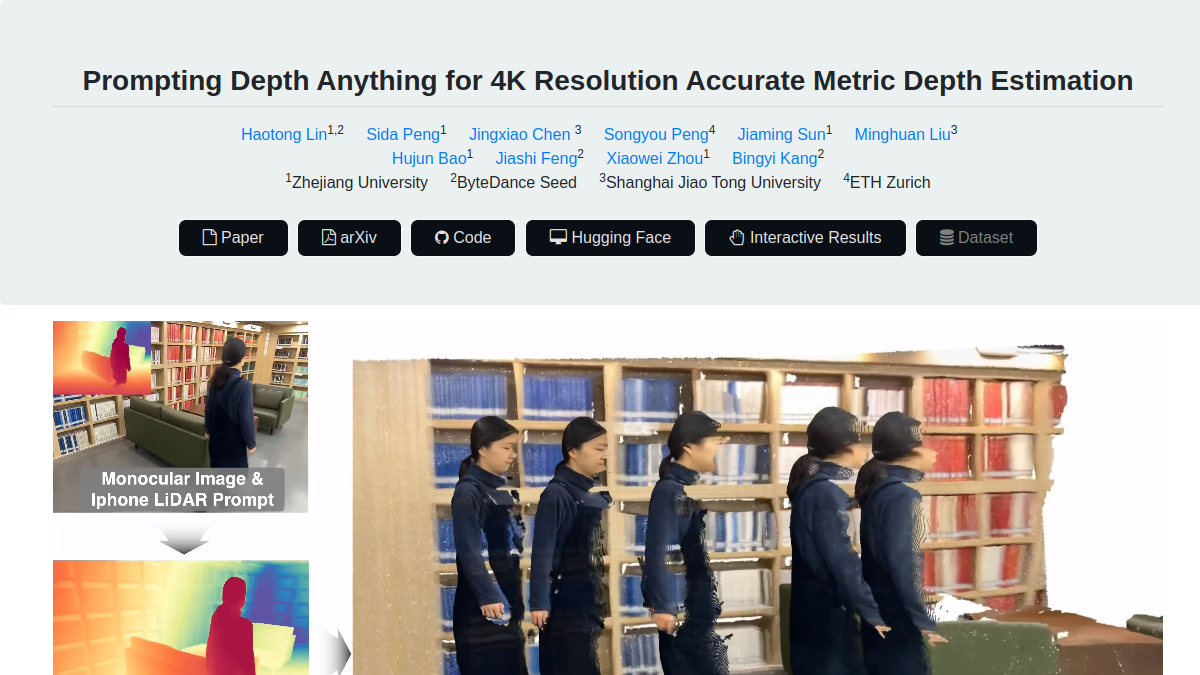The height and width of the screenshot is (675, 1200).
Task: Click the Zhejiang University affiliation text
Action: coord(360,182)
